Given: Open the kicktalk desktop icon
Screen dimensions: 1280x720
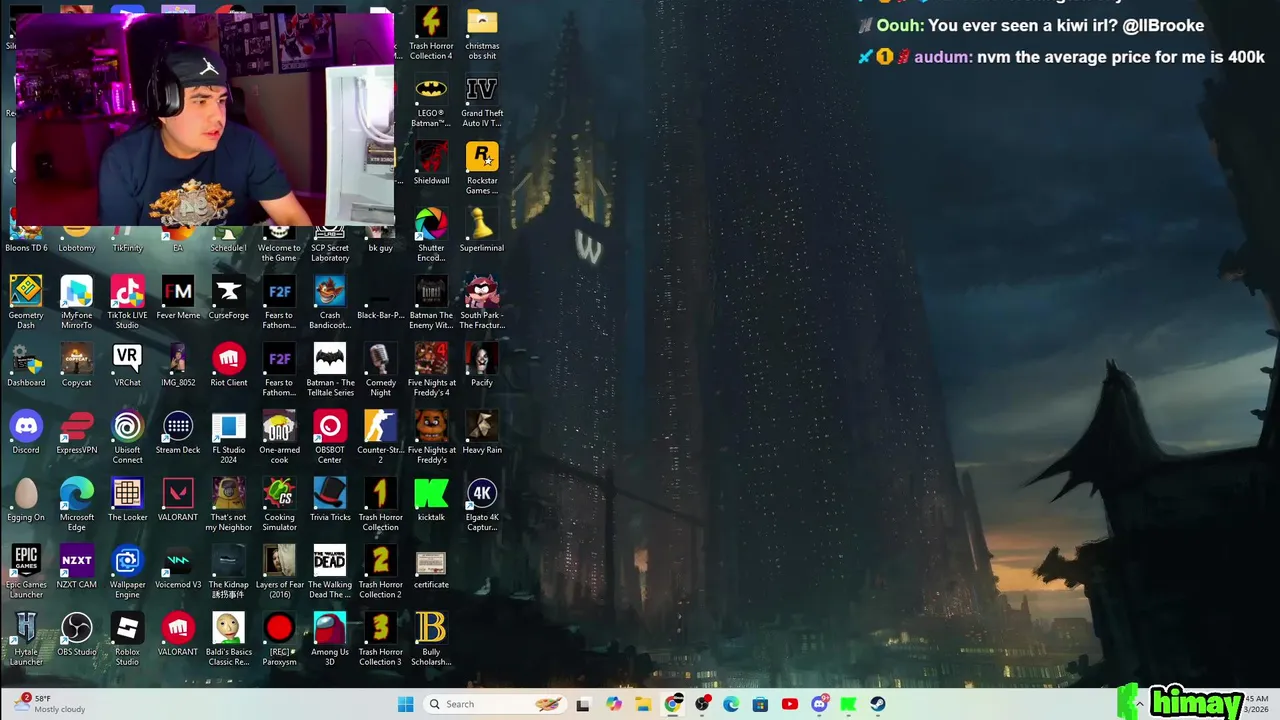Looking at the screenshot, I should point(431,498).
